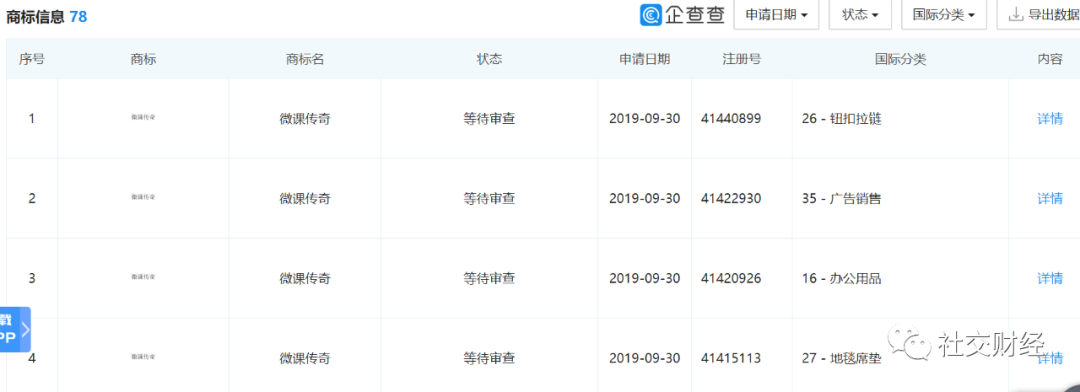Click the 注册号 column header

(741, 59)
